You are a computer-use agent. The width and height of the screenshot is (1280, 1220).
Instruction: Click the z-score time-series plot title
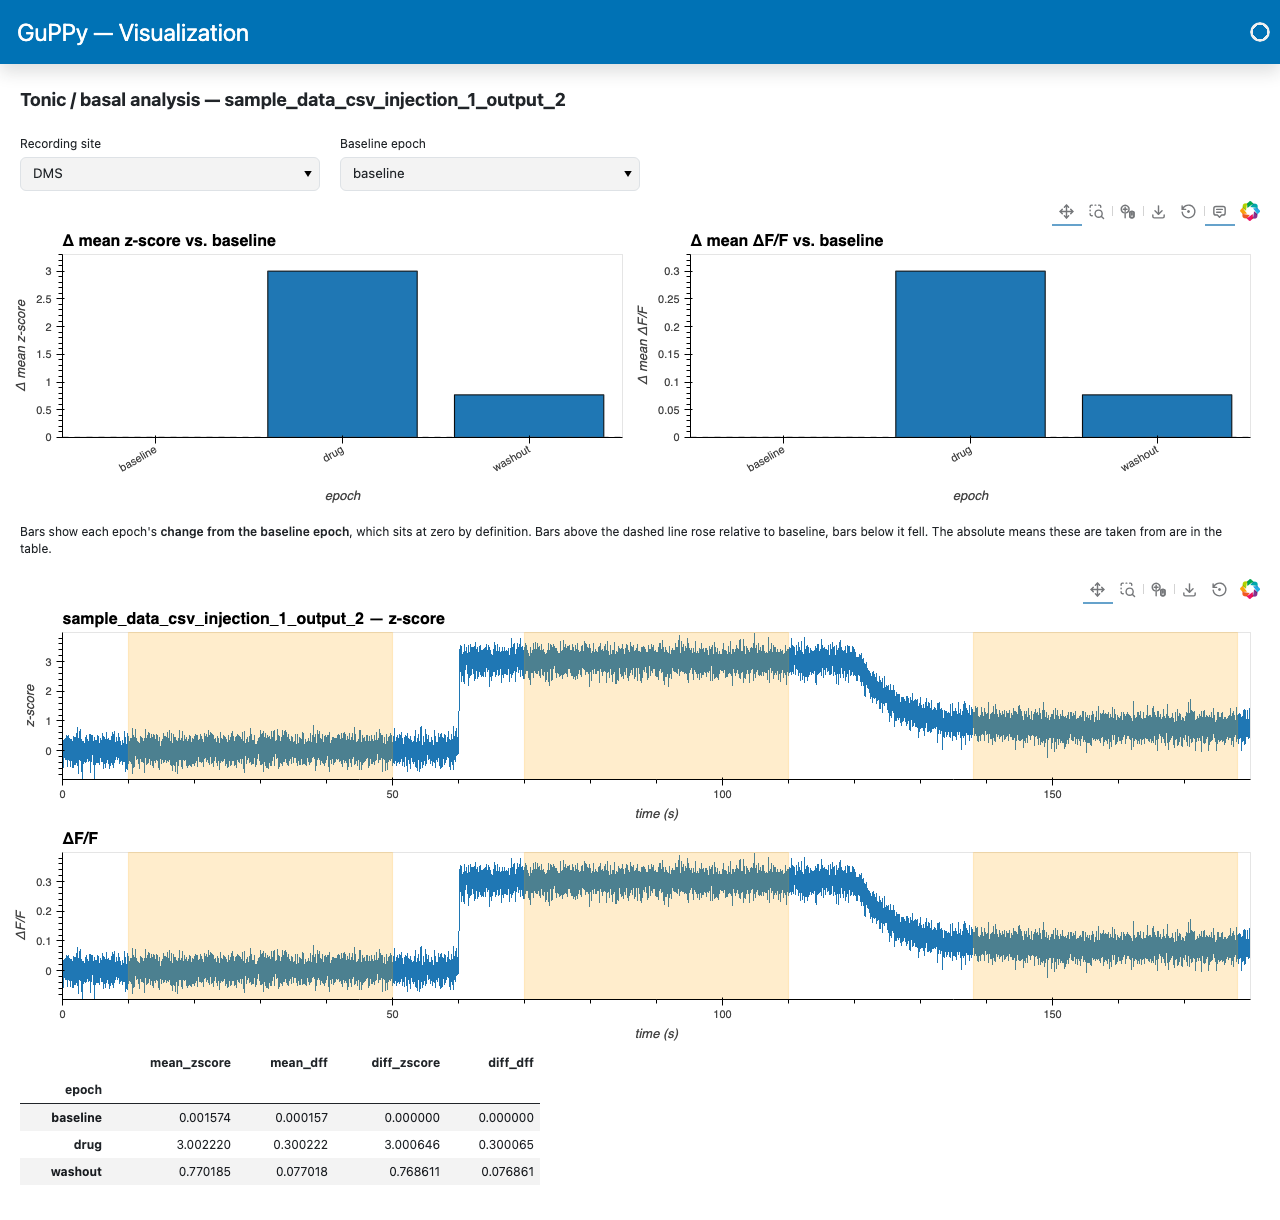point(254,619)
